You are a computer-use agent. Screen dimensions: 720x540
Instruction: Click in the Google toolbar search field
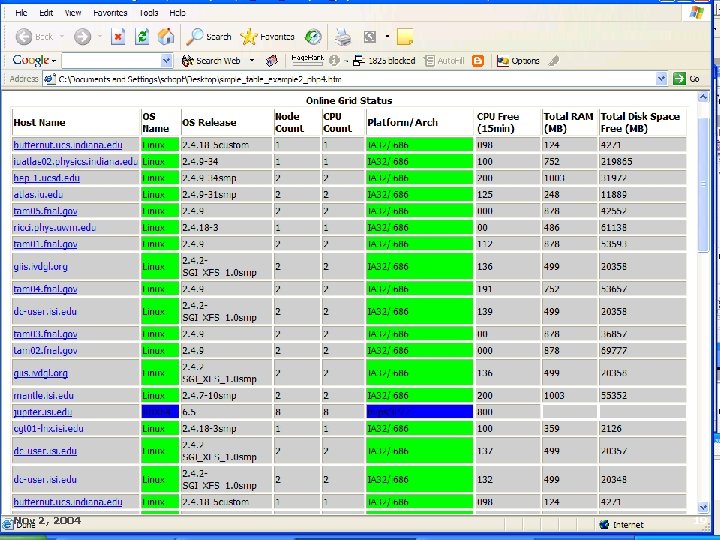(112, 61)
